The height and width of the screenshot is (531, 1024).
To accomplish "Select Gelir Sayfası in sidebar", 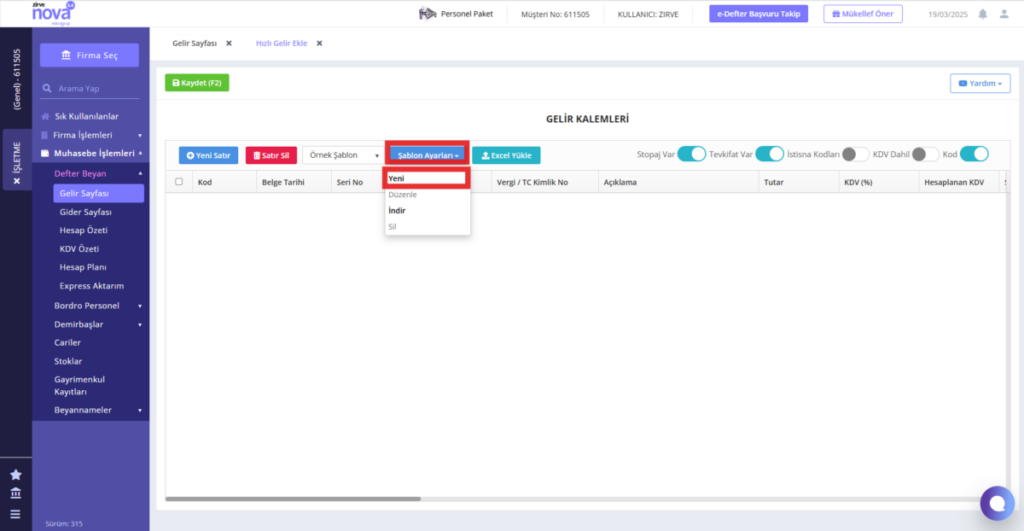I will click(98, 193).
